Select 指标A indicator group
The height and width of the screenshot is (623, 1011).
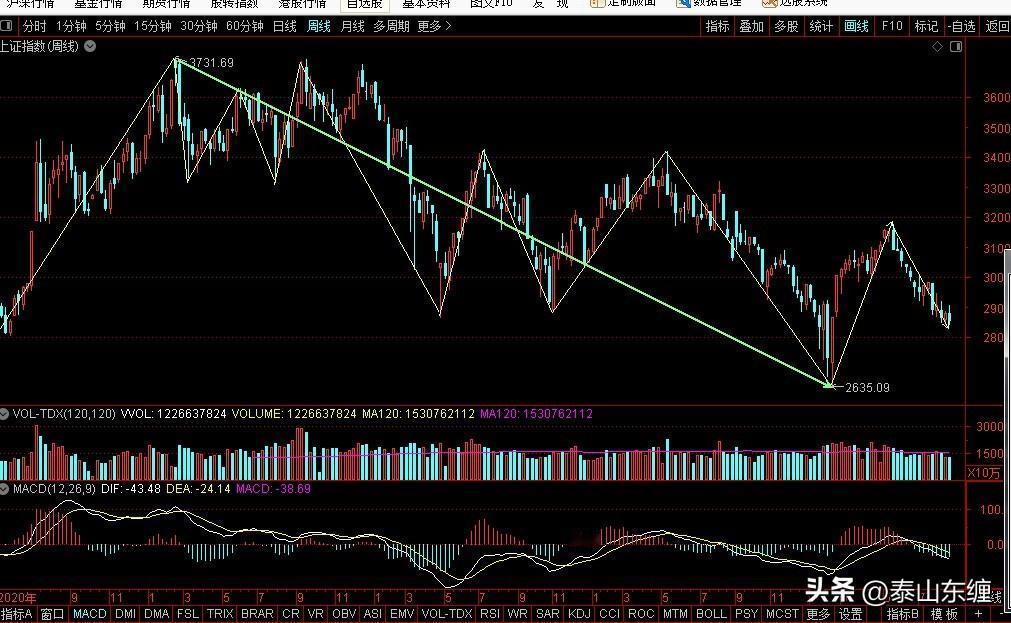tap(16, 614)
